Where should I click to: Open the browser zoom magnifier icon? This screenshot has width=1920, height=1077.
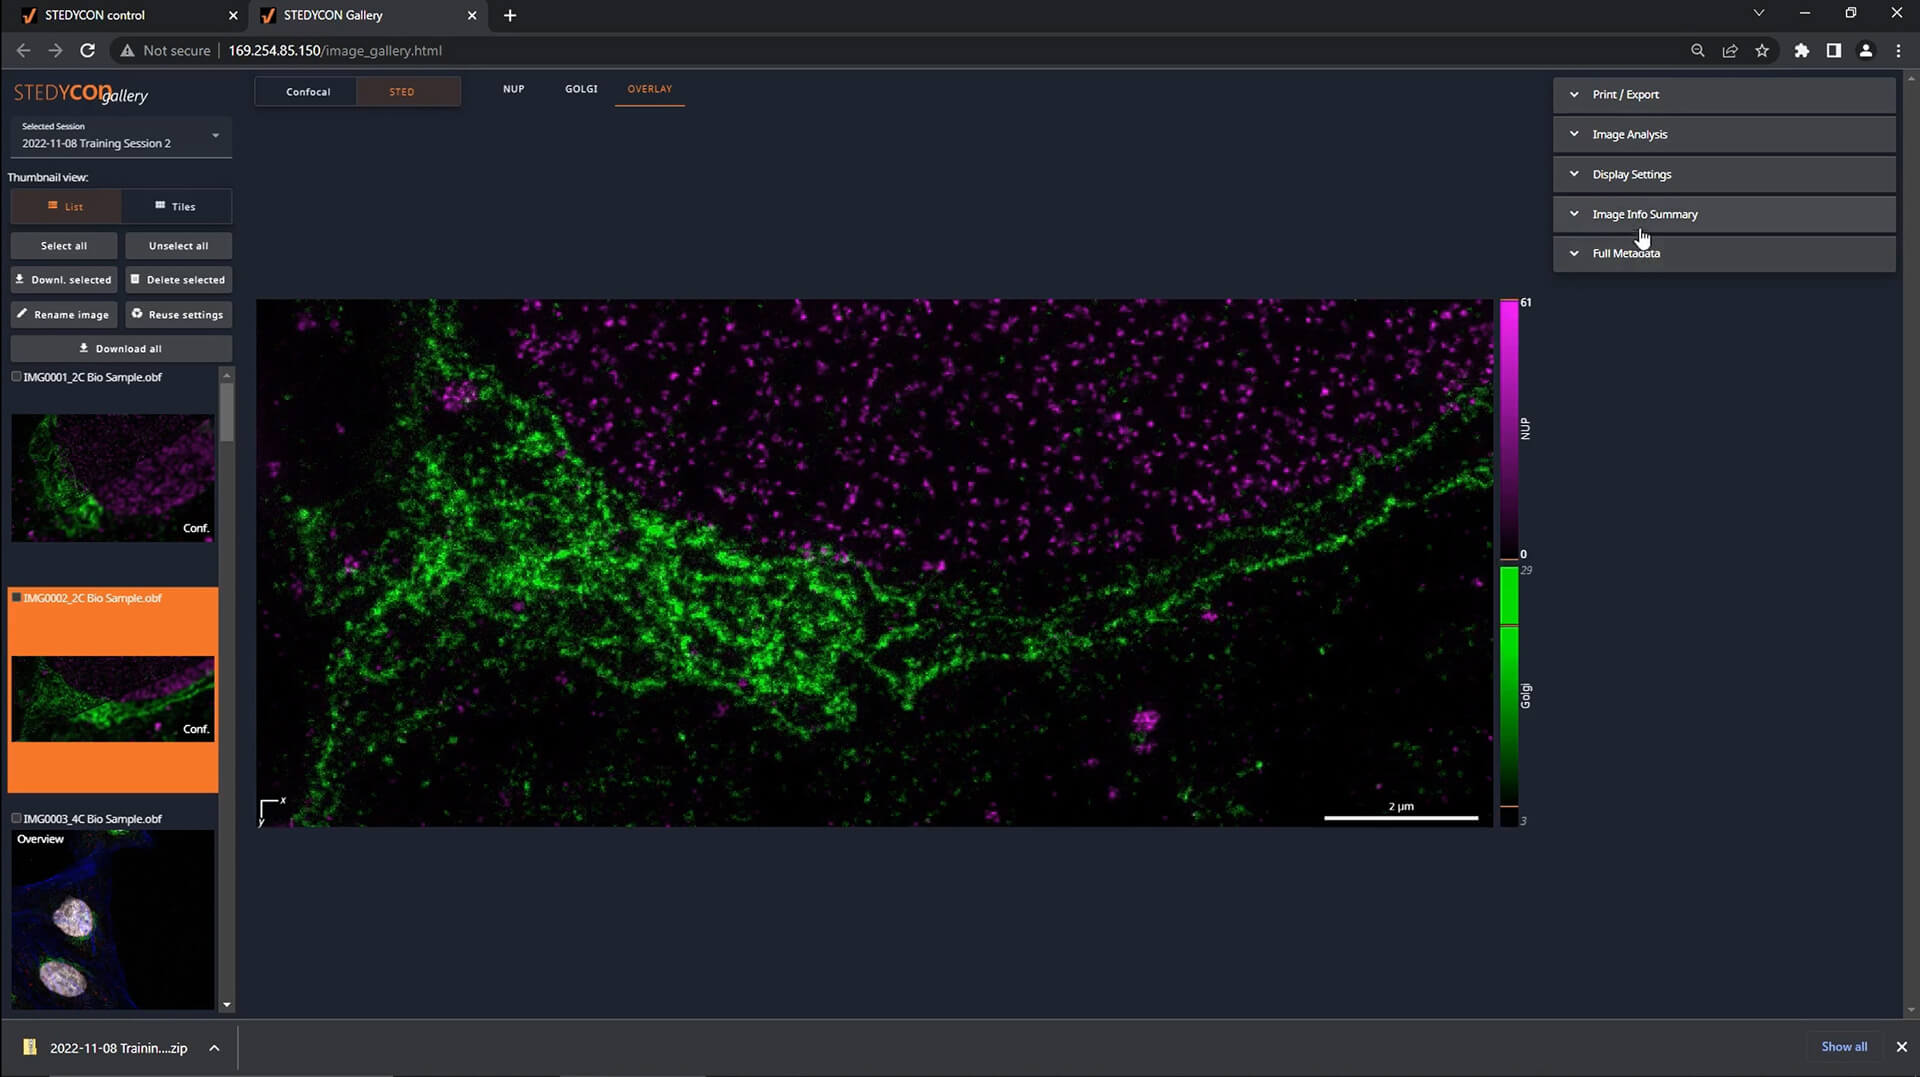[x=1697, y=50]
